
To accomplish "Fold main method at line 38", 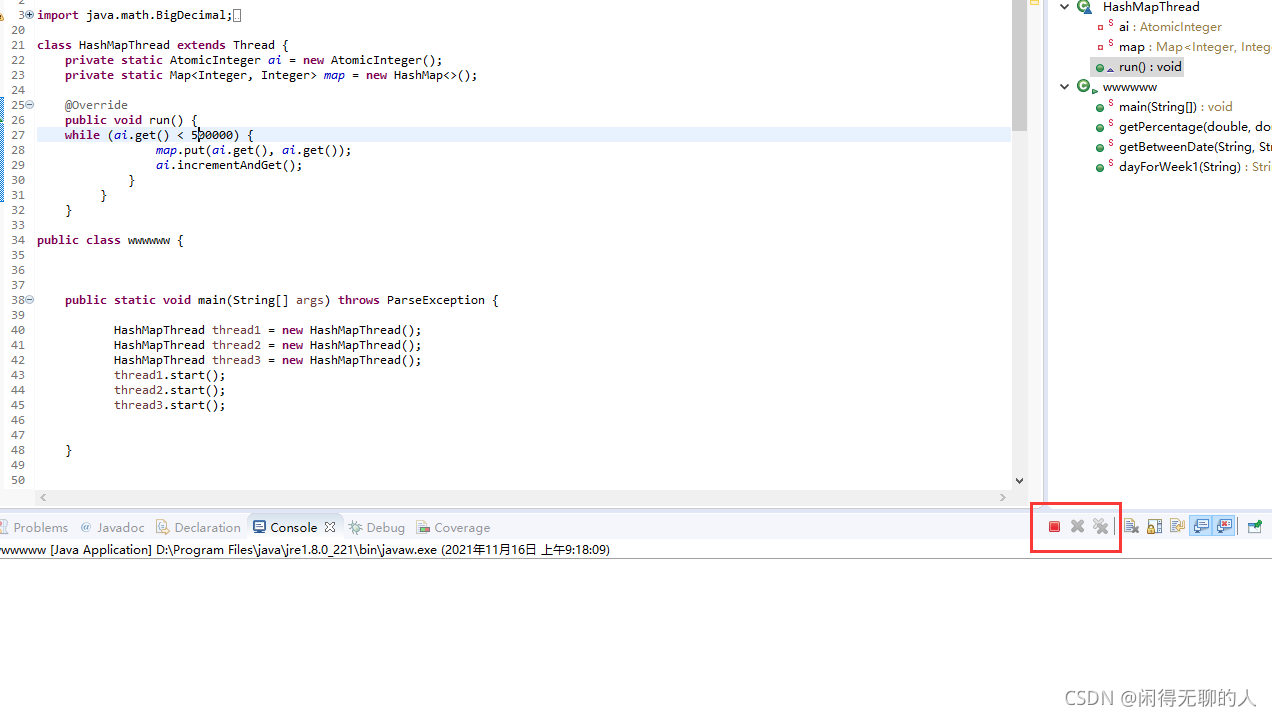I will click(29, 300).
